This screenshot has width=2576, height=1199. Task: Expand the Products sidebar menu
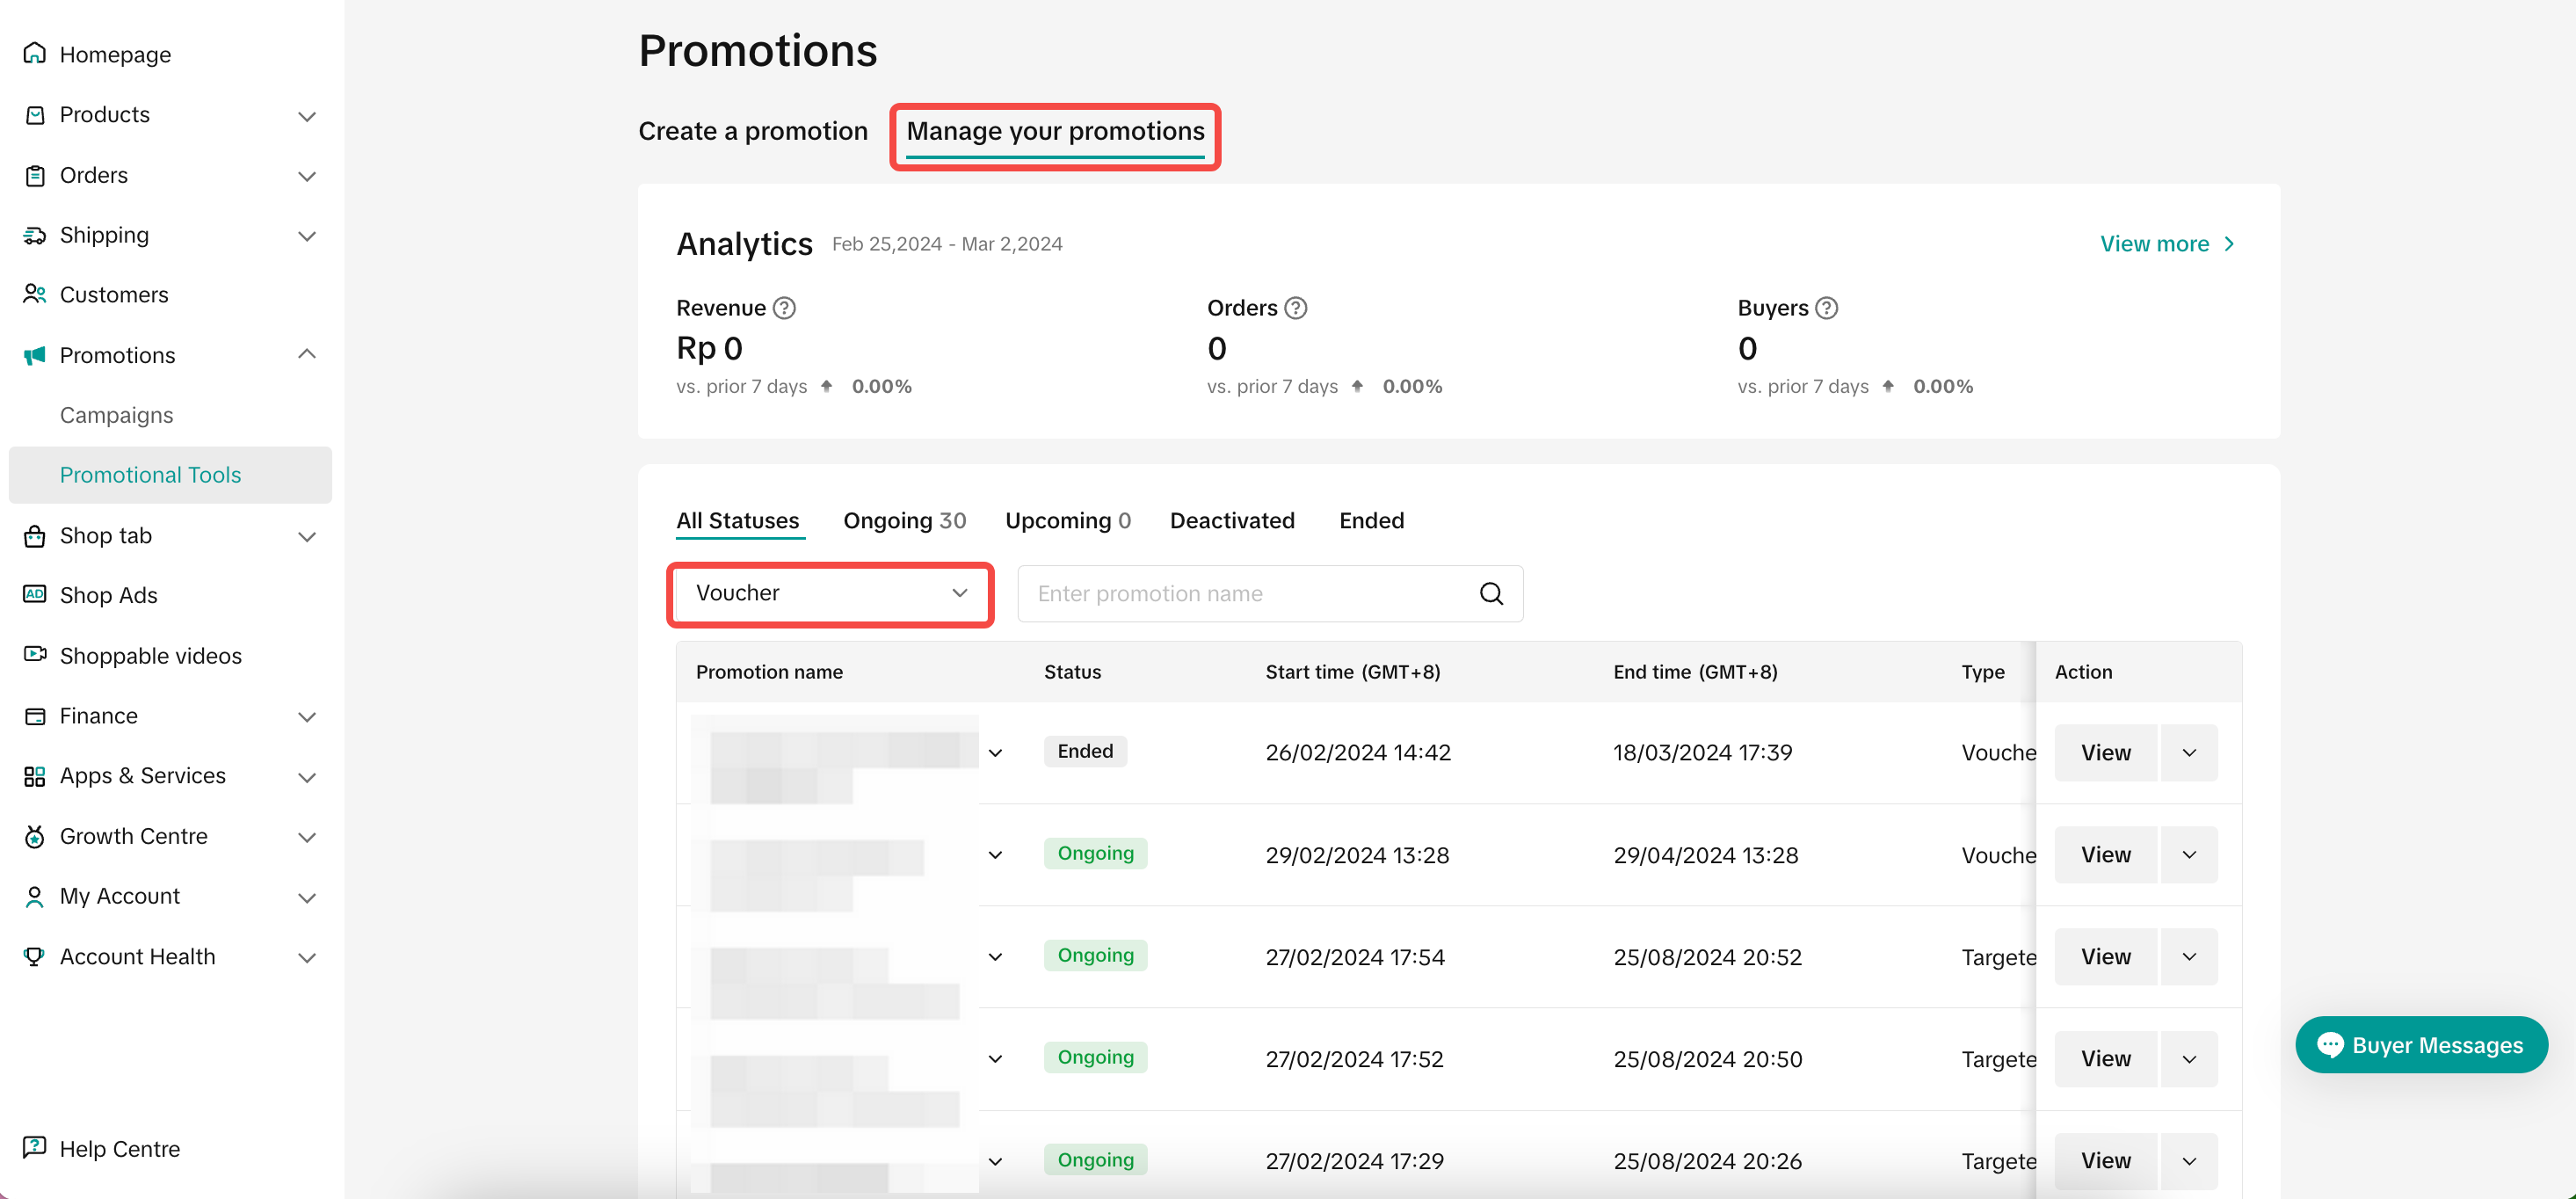coord(307,116)
